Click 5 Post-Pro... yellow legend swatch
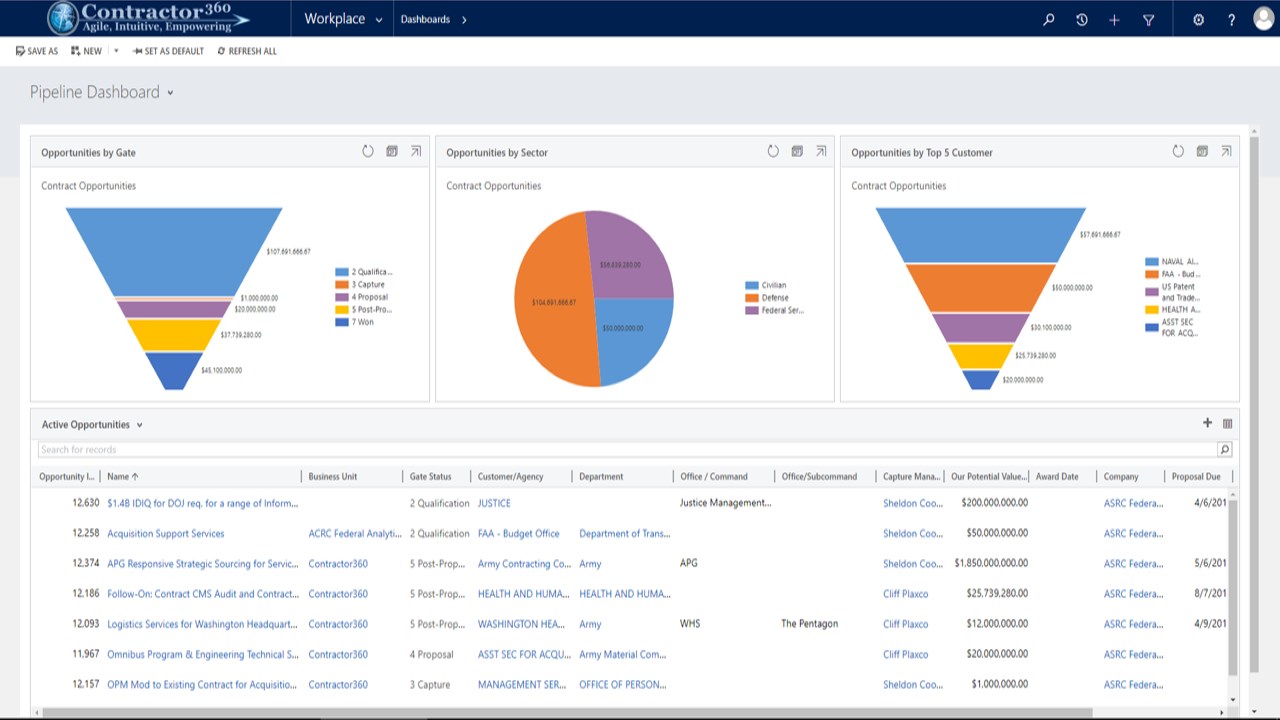Screen dimensions: 1280x720 [x=342, y=310]
